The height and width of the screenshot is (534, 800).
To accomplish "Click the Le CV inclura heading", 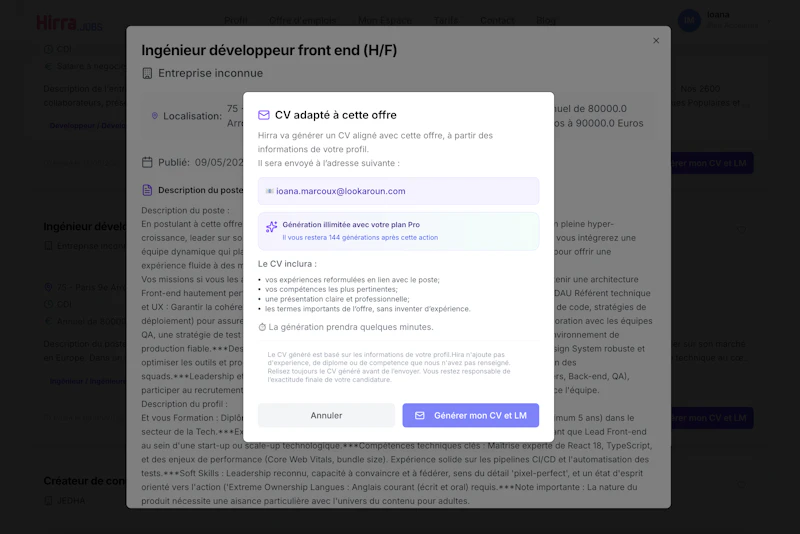I will click(287, 264).
